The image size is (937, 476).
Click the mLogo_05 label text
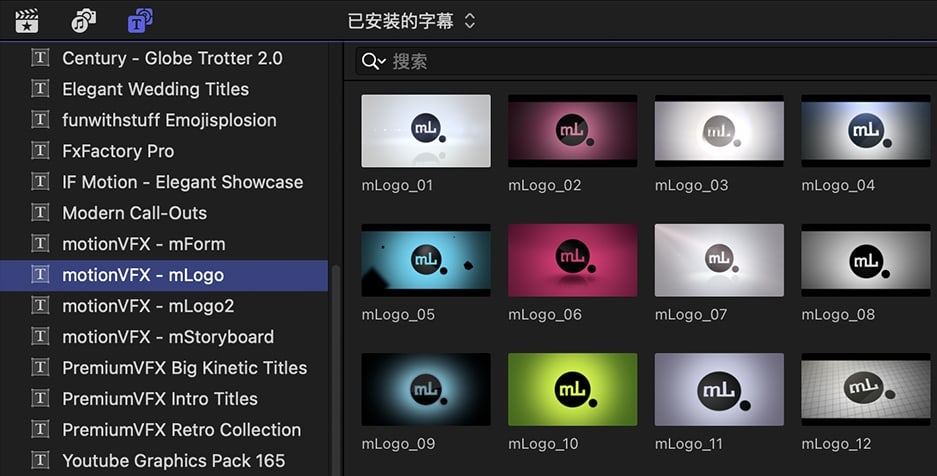pyautogui.click(x=398, y=315)
